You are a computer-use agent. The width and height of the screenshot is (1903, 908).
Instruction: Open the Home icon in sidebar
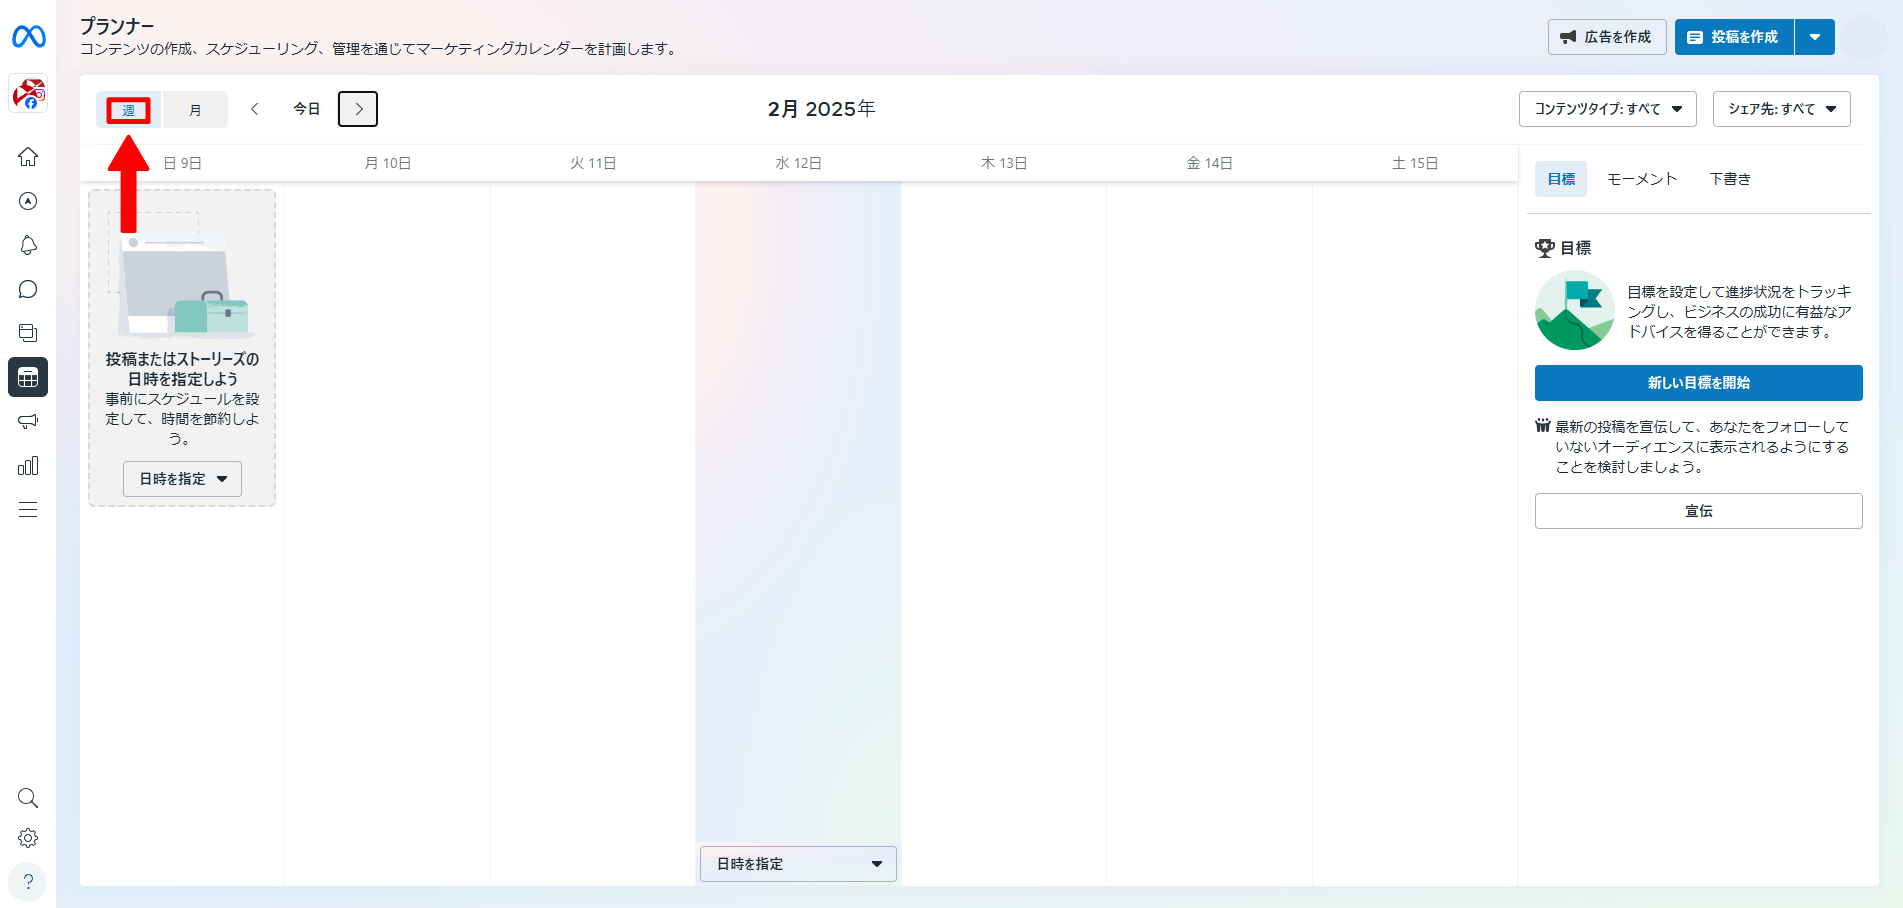[x=28, y=157]
